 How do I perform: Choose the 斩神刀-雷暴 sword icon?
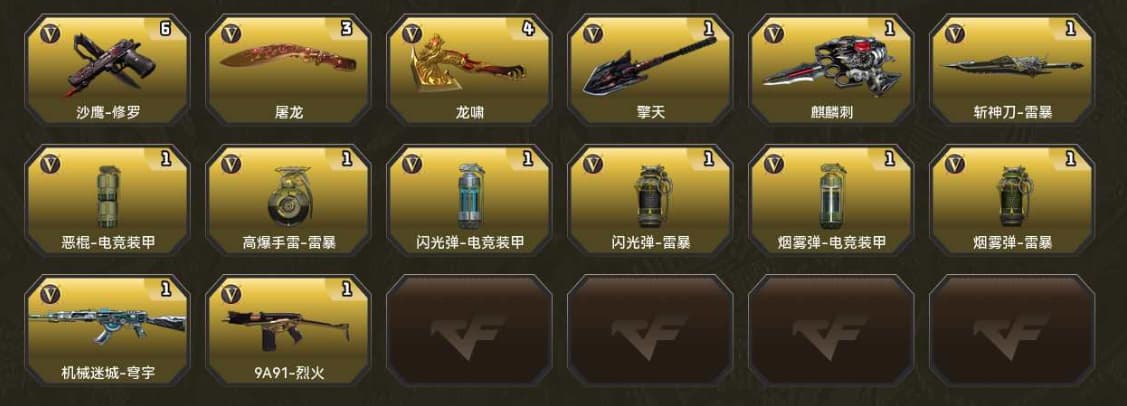[1013, 67]
